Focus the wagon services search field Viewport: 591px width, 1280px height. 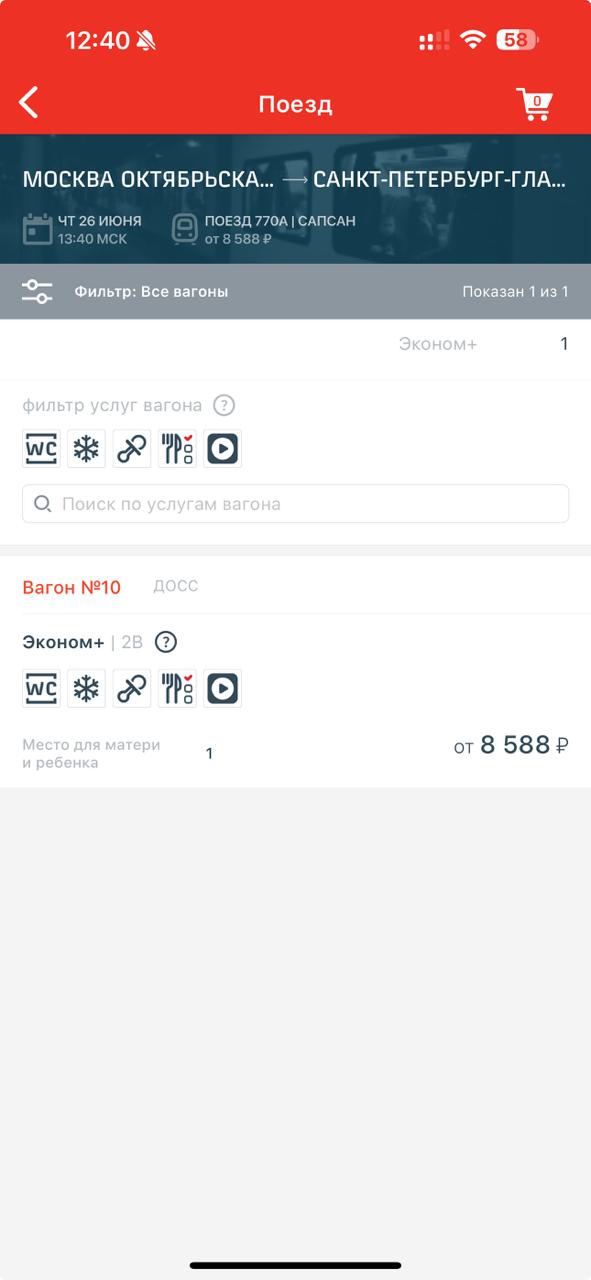coord(295,504)
